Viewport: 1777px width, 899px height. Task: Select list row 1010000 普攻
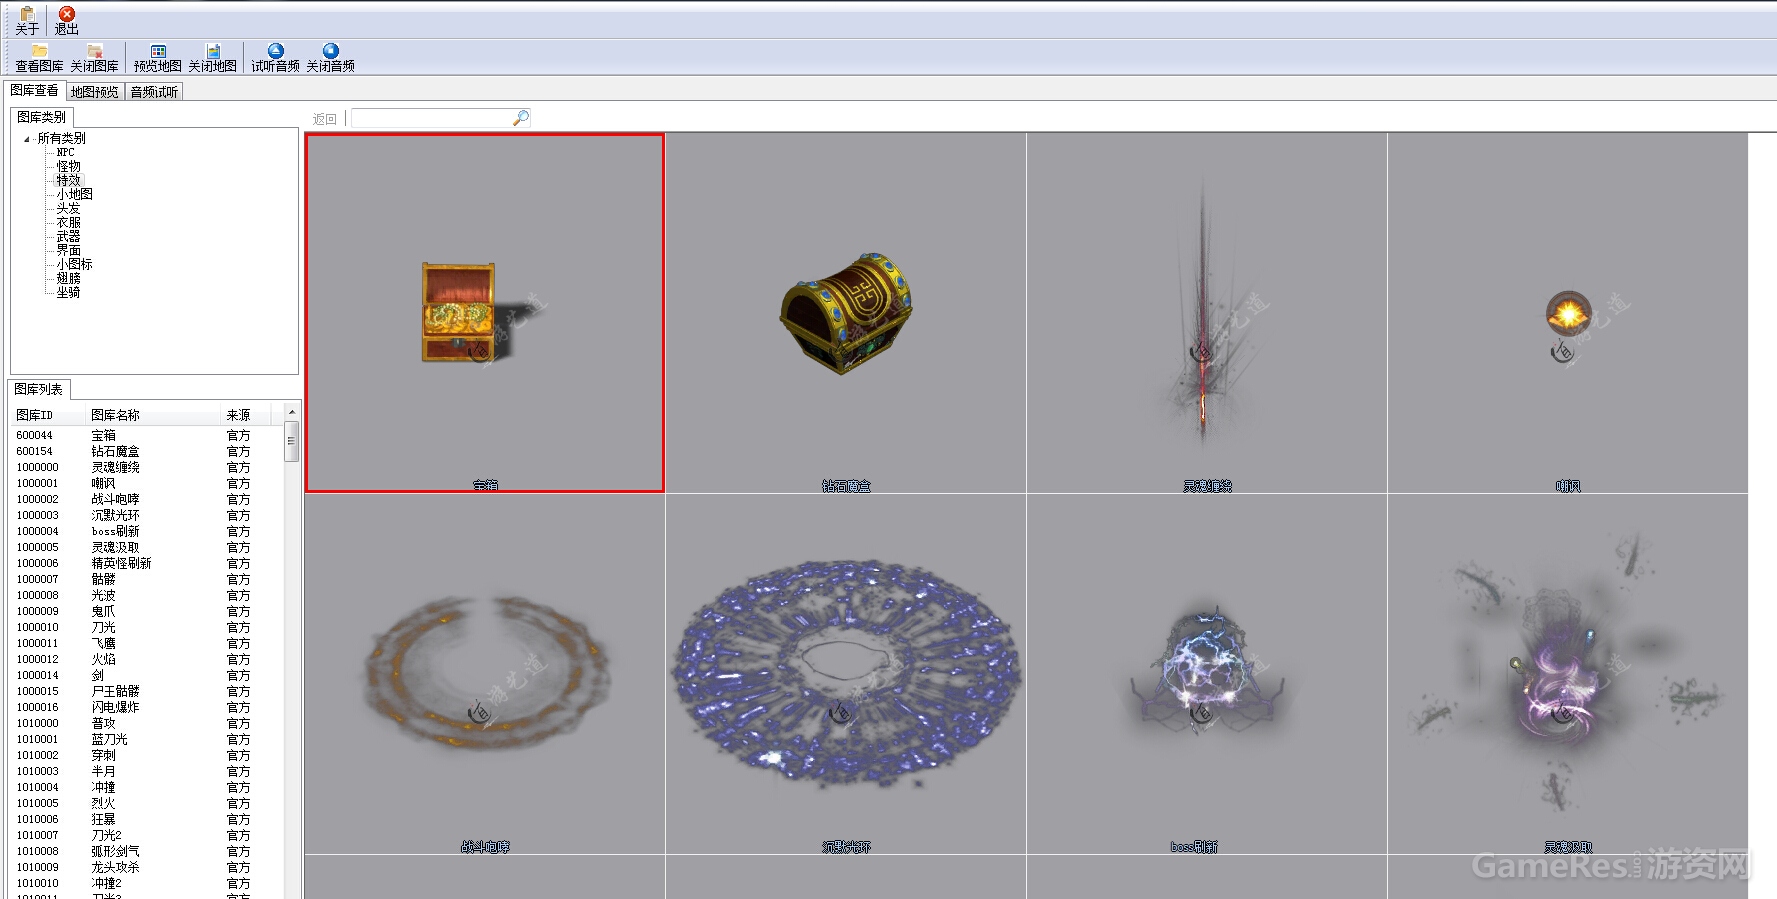click(x=147, y=723)
